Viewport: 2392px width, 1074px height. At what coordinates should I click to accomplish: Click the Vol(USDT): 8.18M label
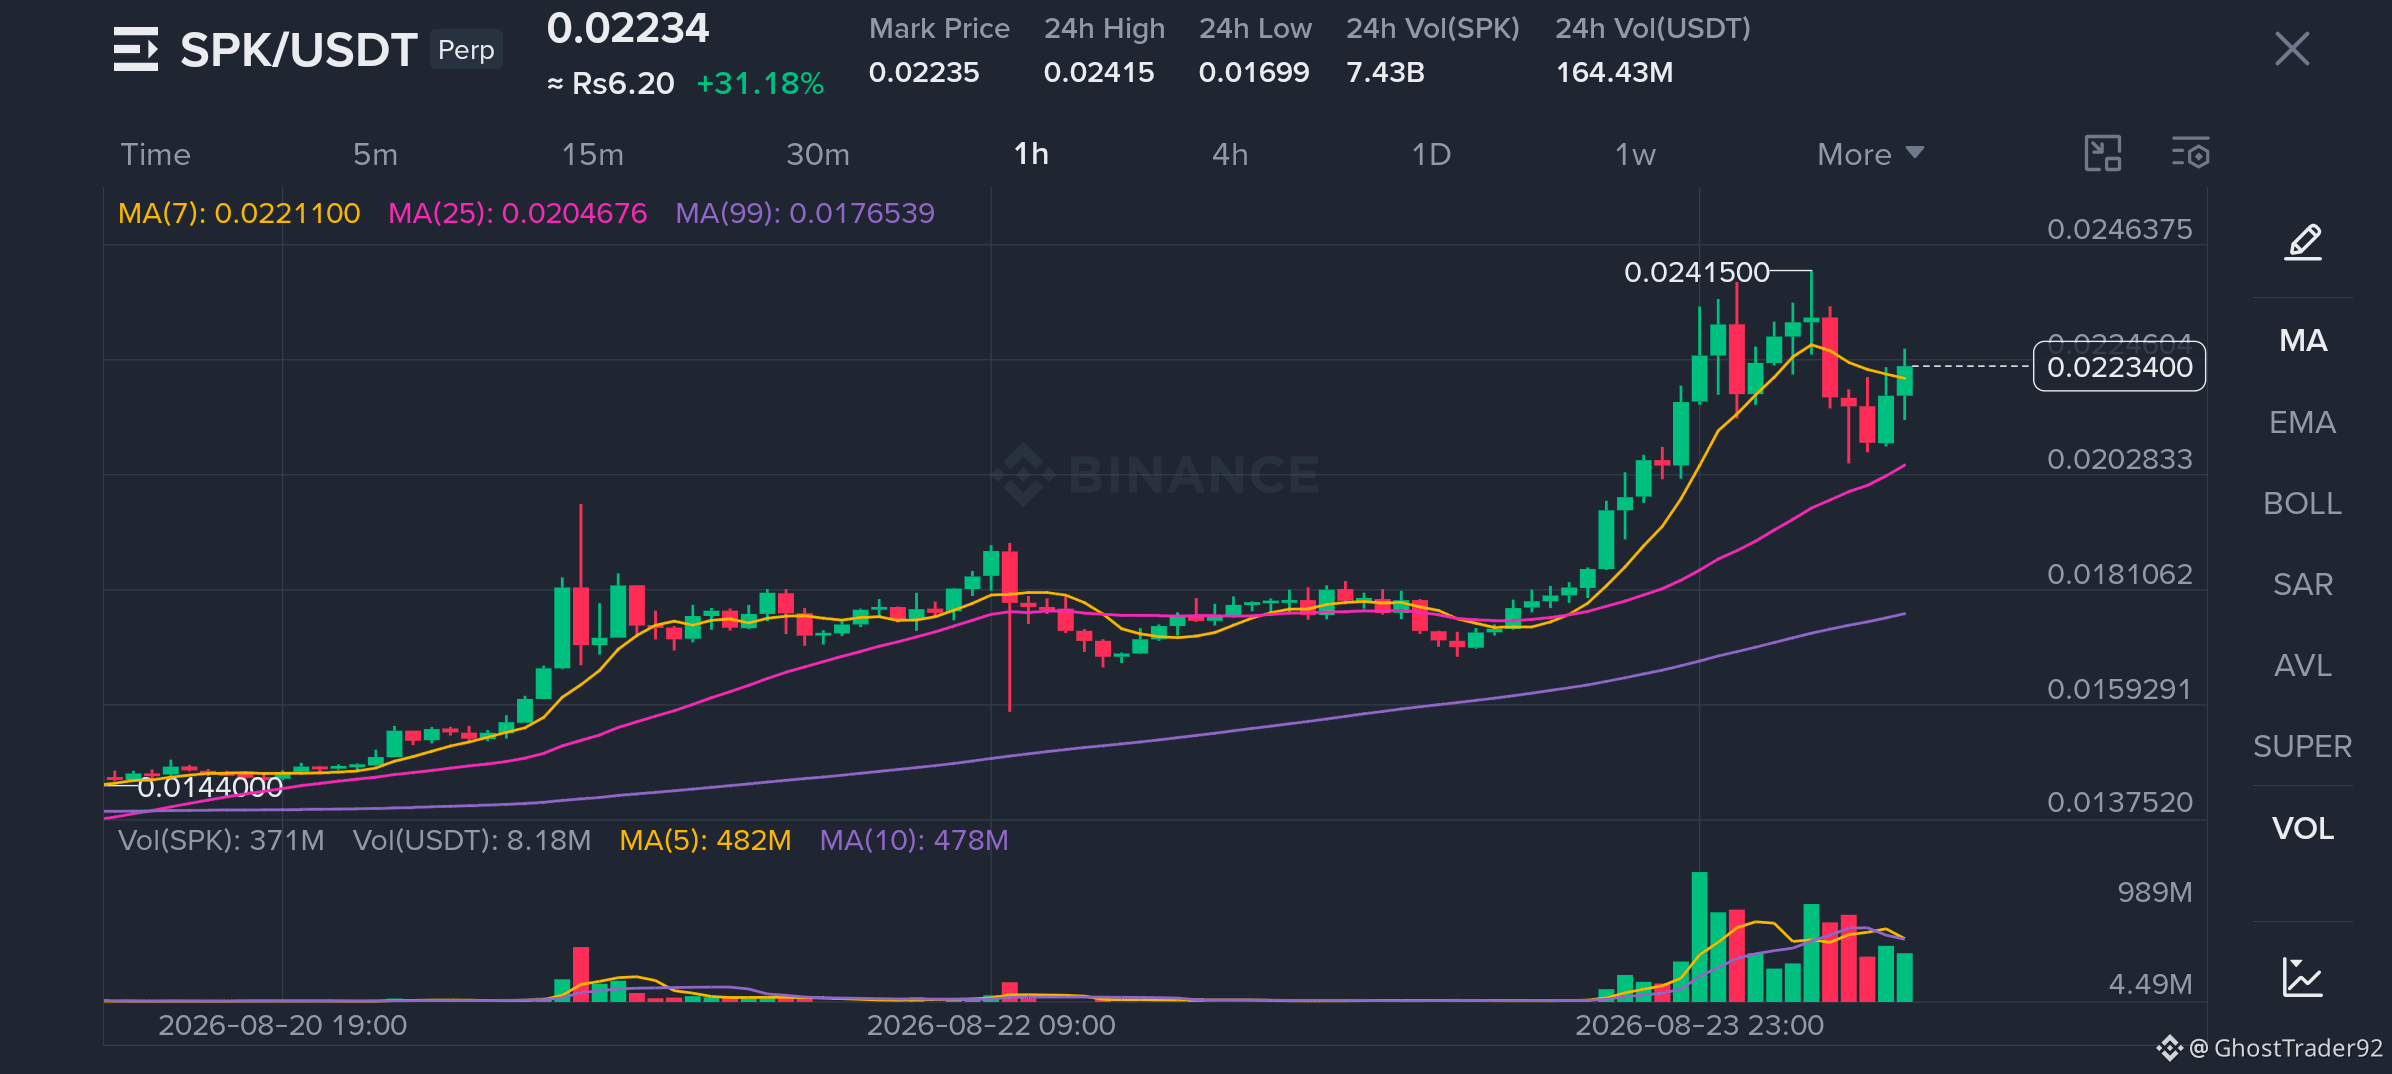click(472, 840)
